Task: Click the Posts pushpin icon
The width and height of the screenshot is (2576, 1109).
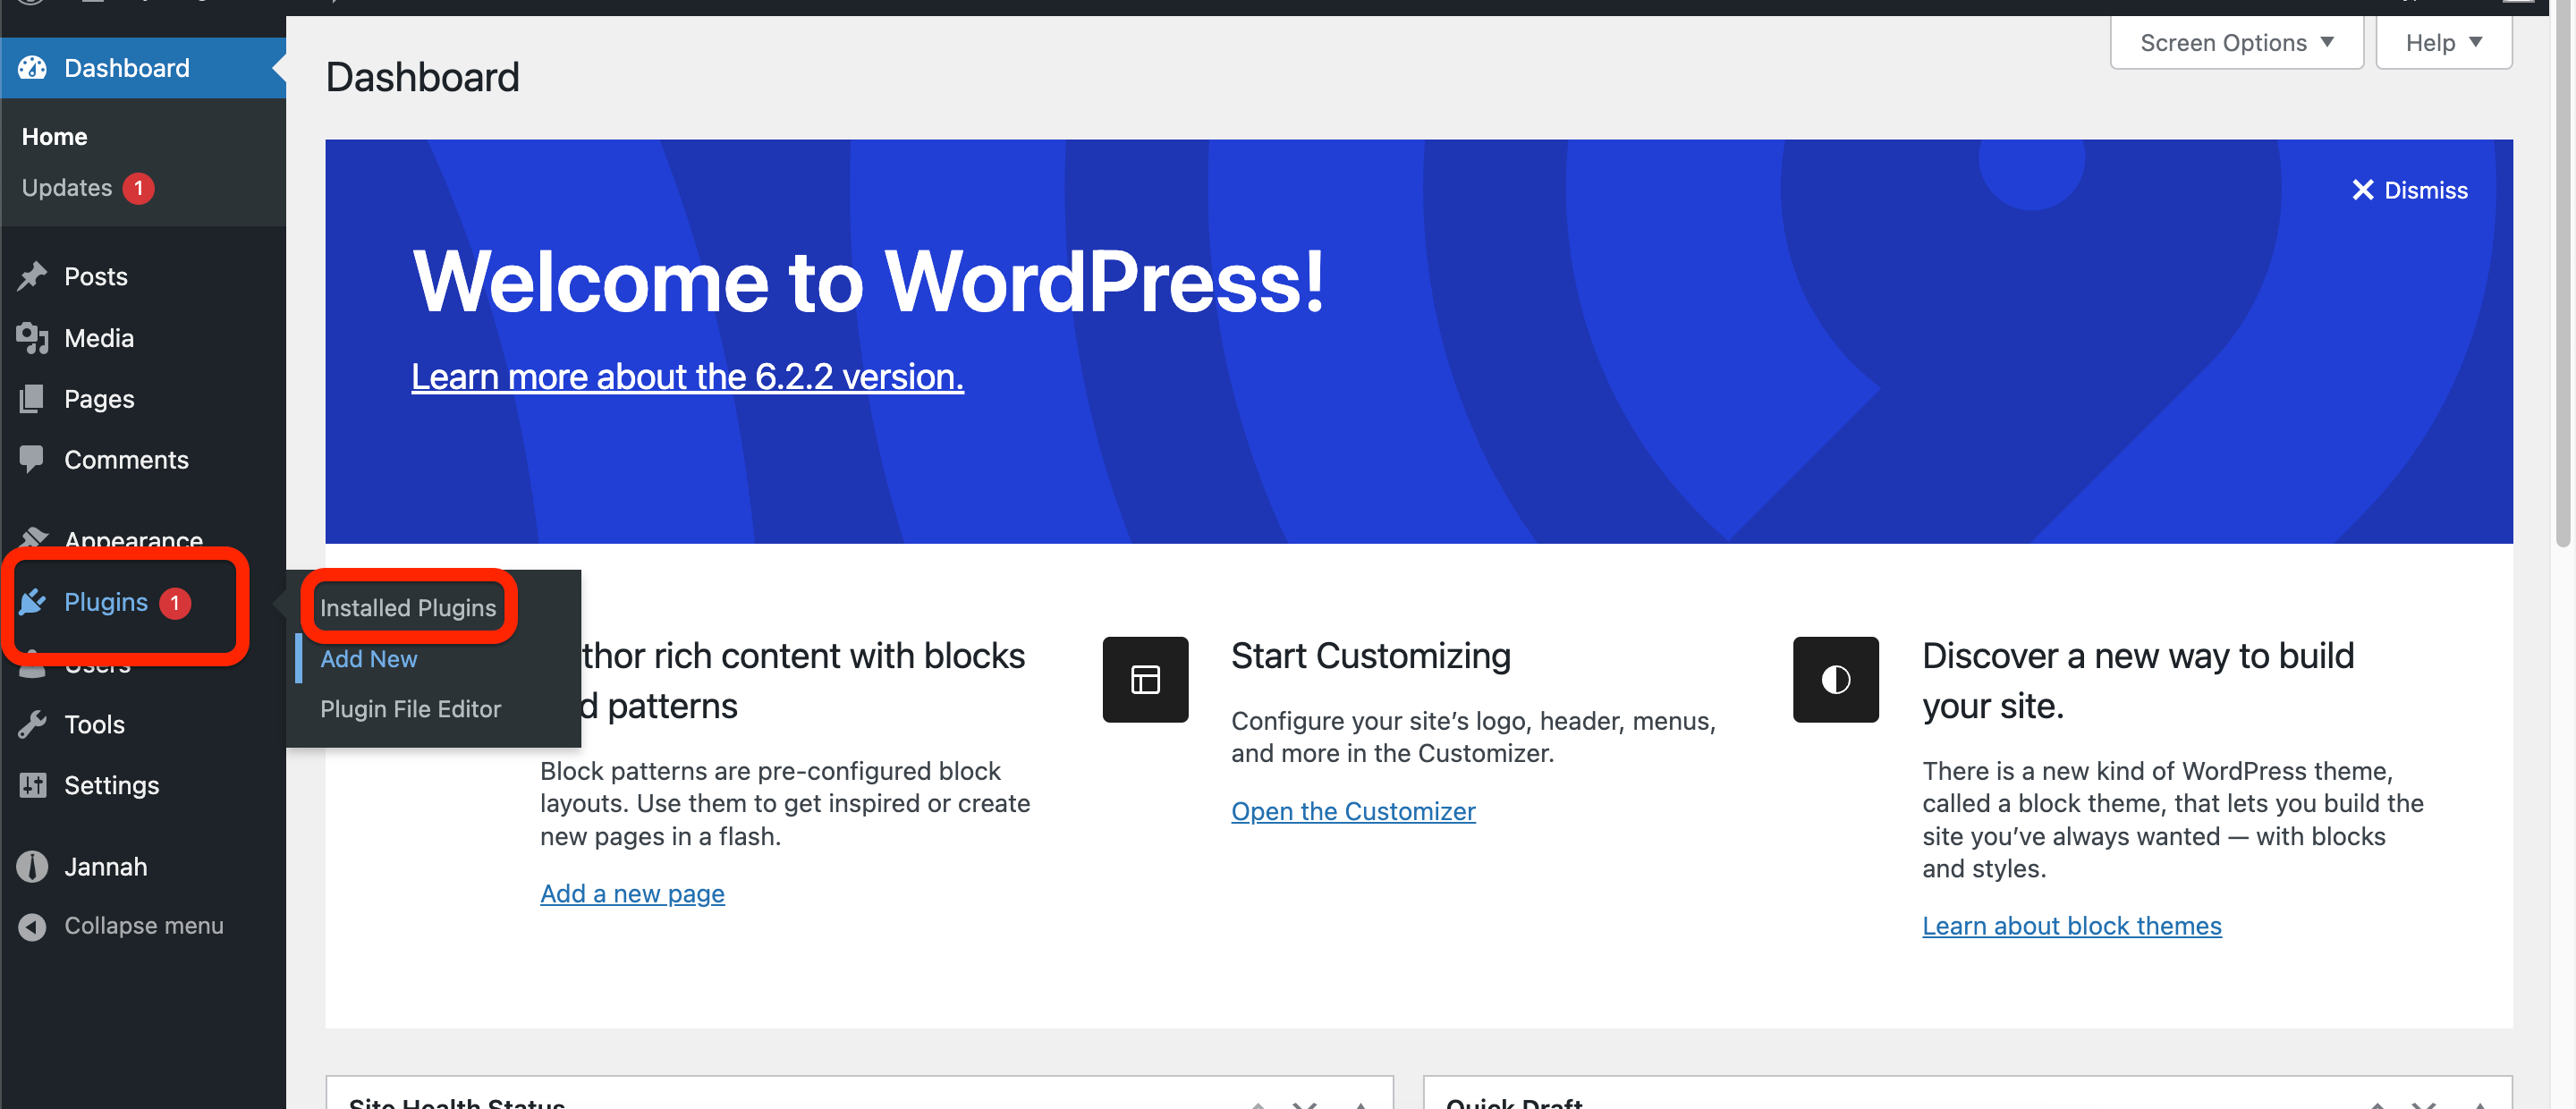Action: click(32, 276)
